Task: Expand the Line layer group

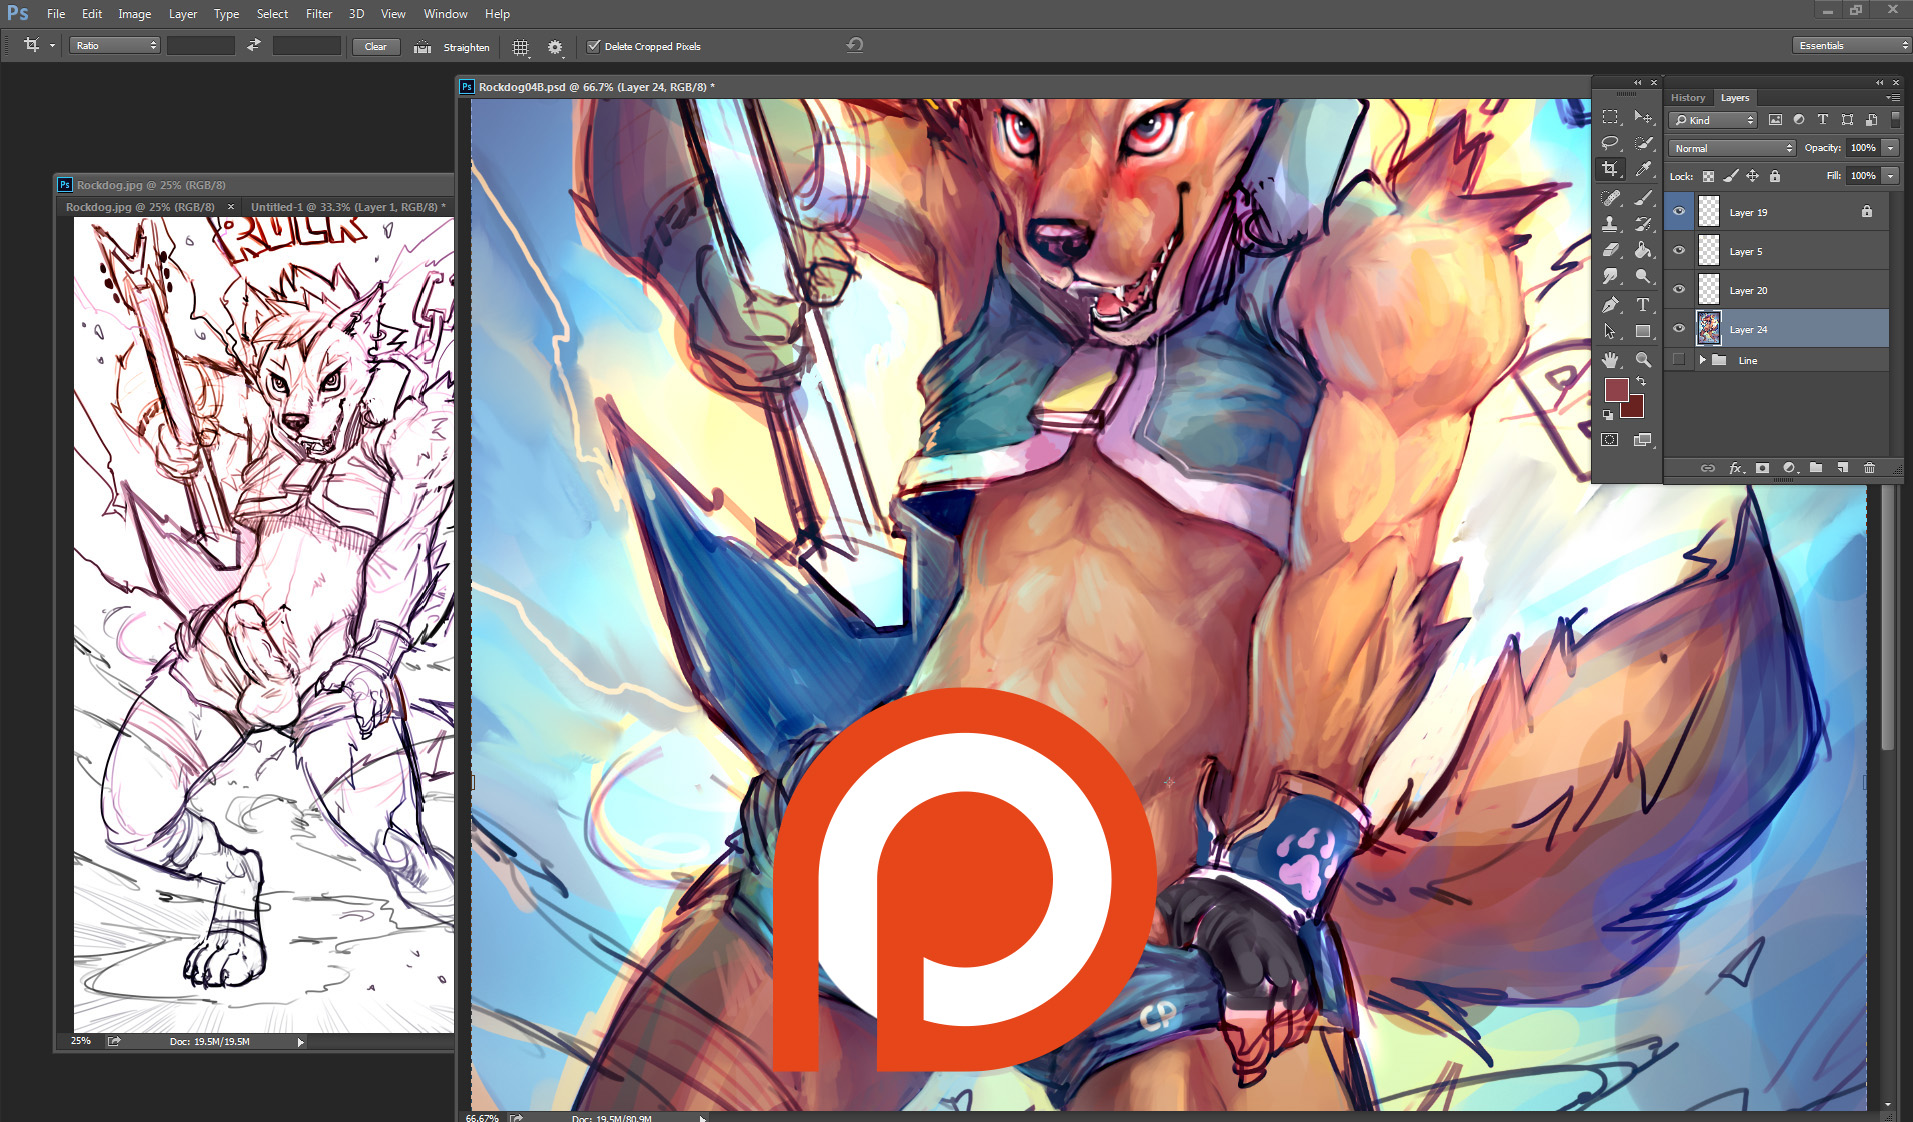Action: click(1702, 360)
